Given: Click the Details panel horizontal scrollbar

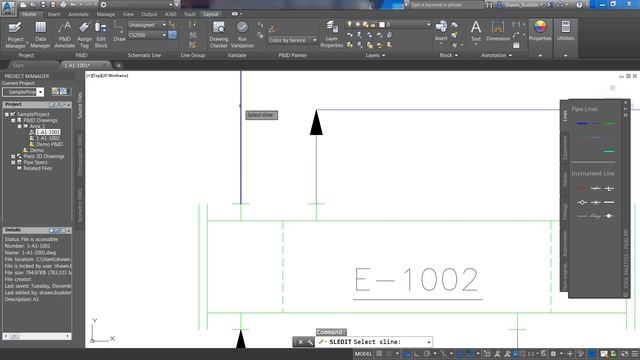Looking at the screenshot, I should pyautogui.click(x=37, y=336).
